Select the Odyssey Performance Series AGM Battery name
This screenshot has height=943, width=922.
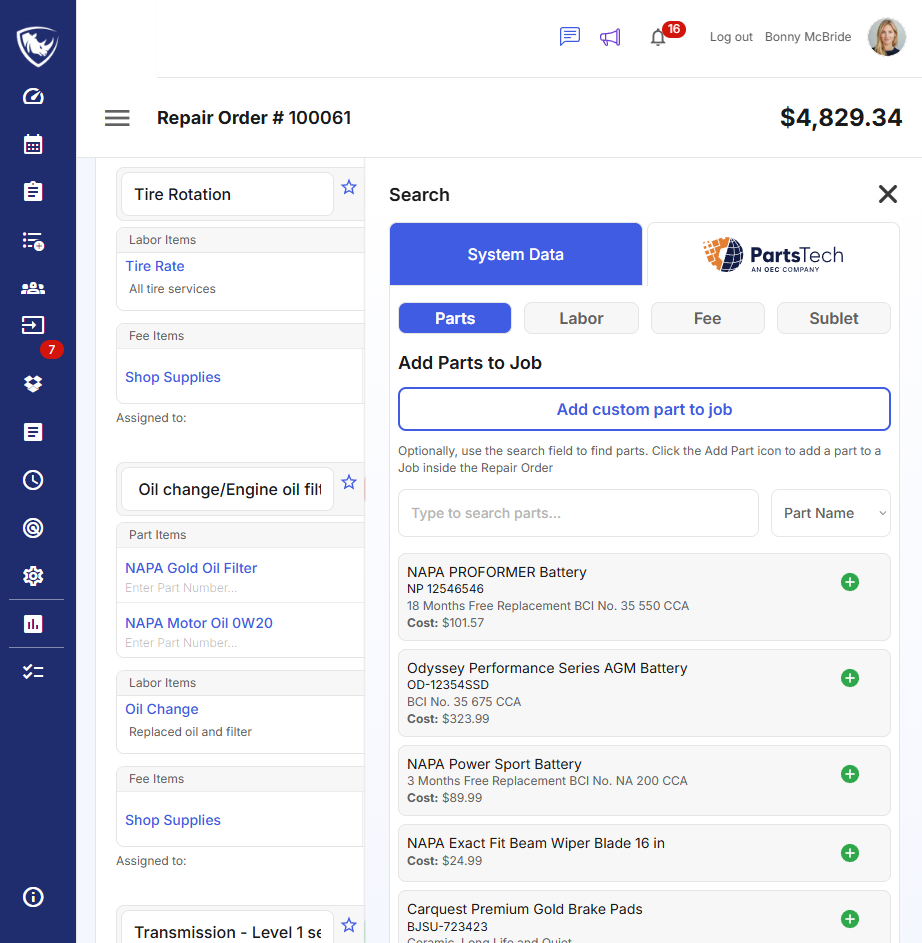coord(547,668)
